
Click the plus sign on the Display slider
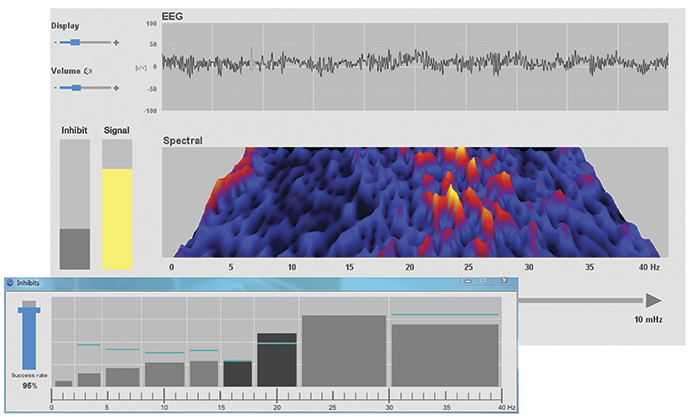116,42
